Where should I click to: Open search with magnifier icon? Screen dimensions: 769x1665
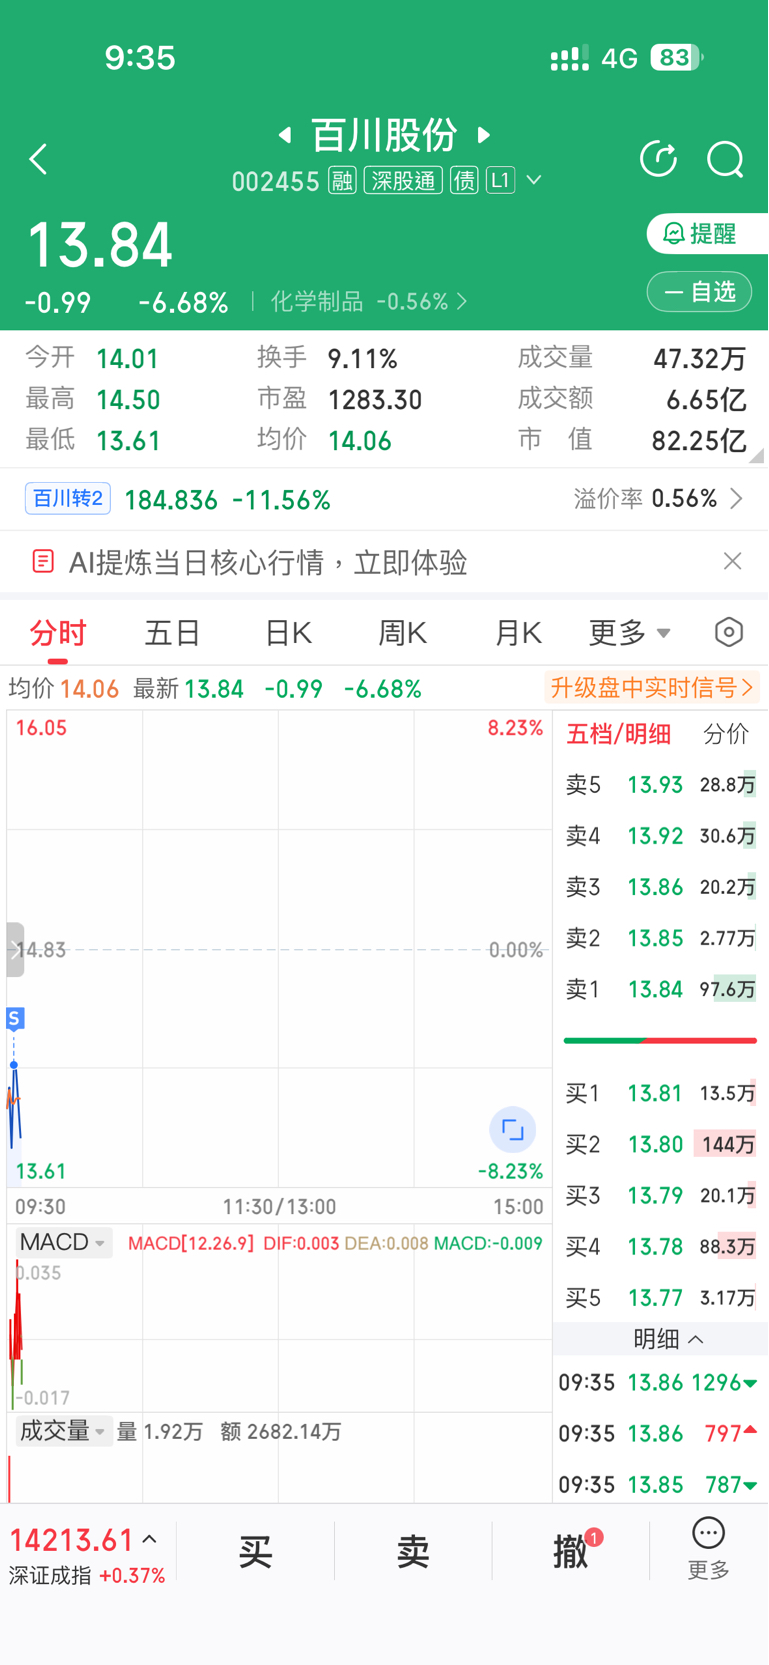click(x=725, y=159)
